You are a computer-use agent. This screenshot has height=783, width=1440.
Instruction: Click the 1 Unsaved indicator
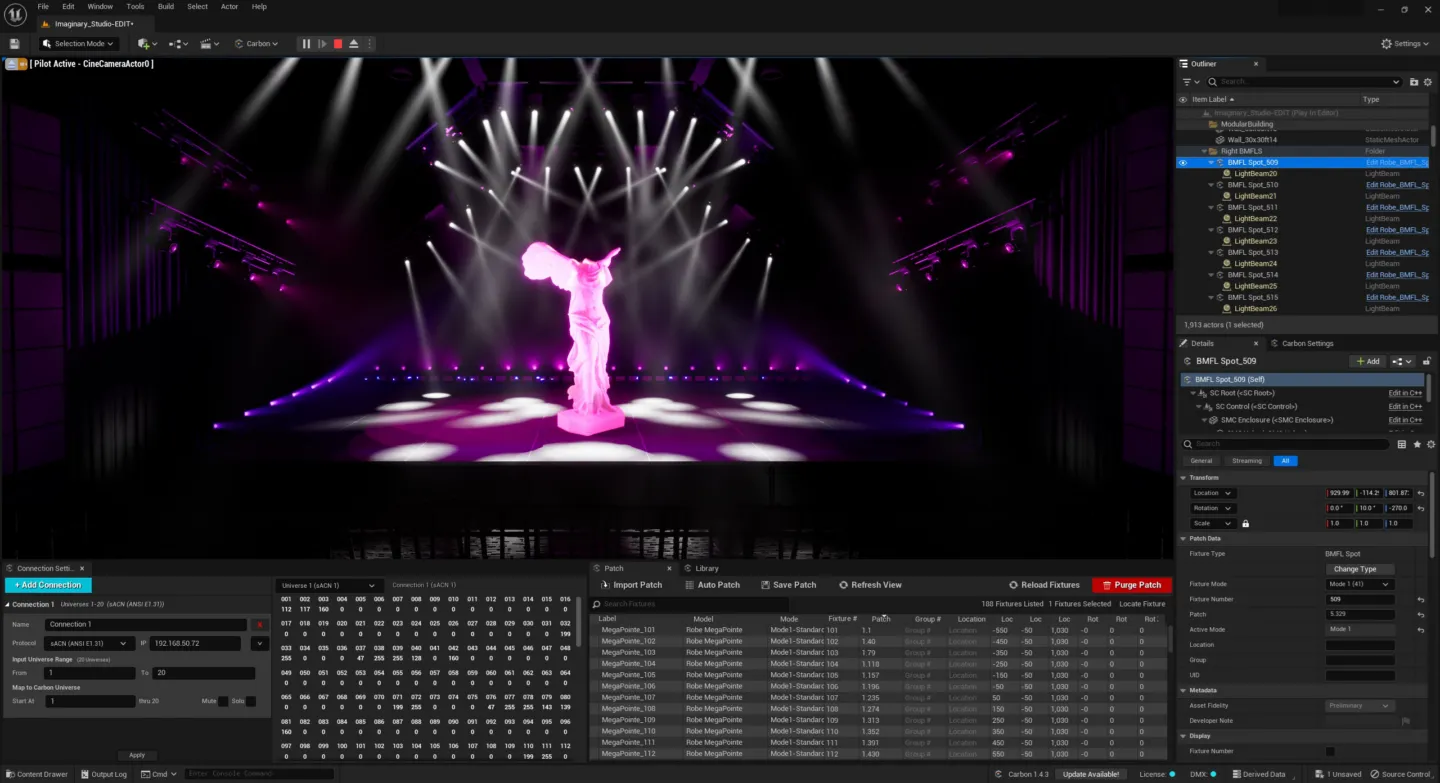1338,774
